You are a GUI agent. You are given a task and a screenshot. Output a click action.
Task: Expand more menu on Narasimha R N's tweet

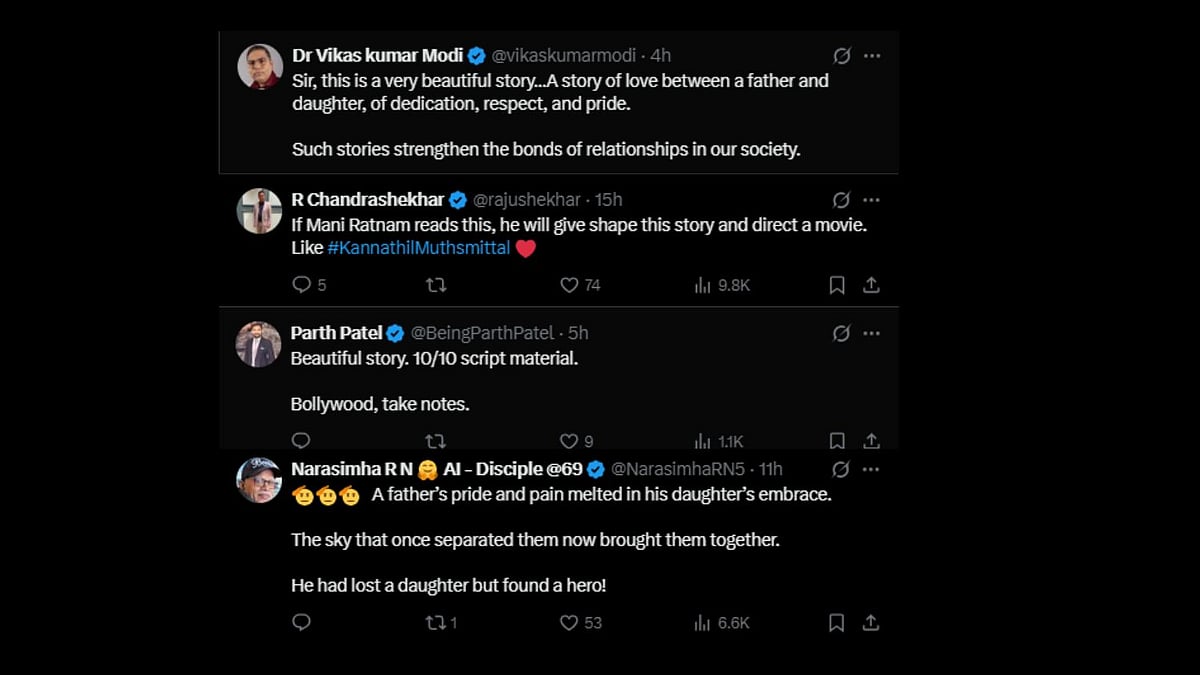(x=872, y=469)
